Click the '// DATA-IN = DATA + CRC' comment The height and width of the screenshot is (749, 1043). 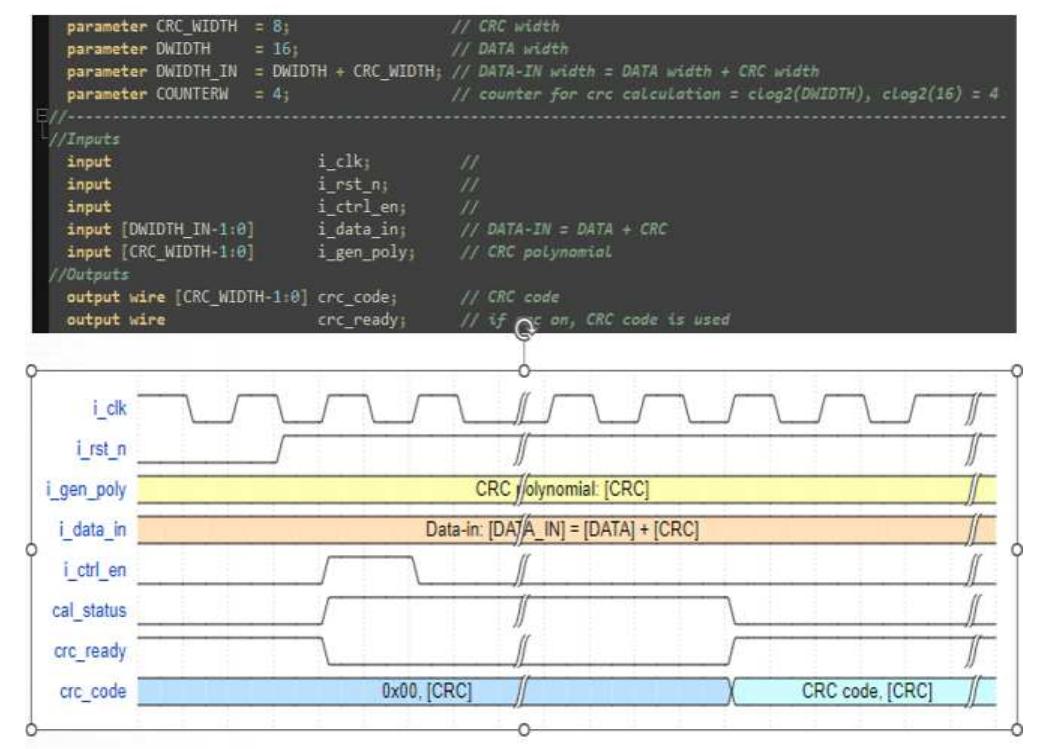(563, 229)
